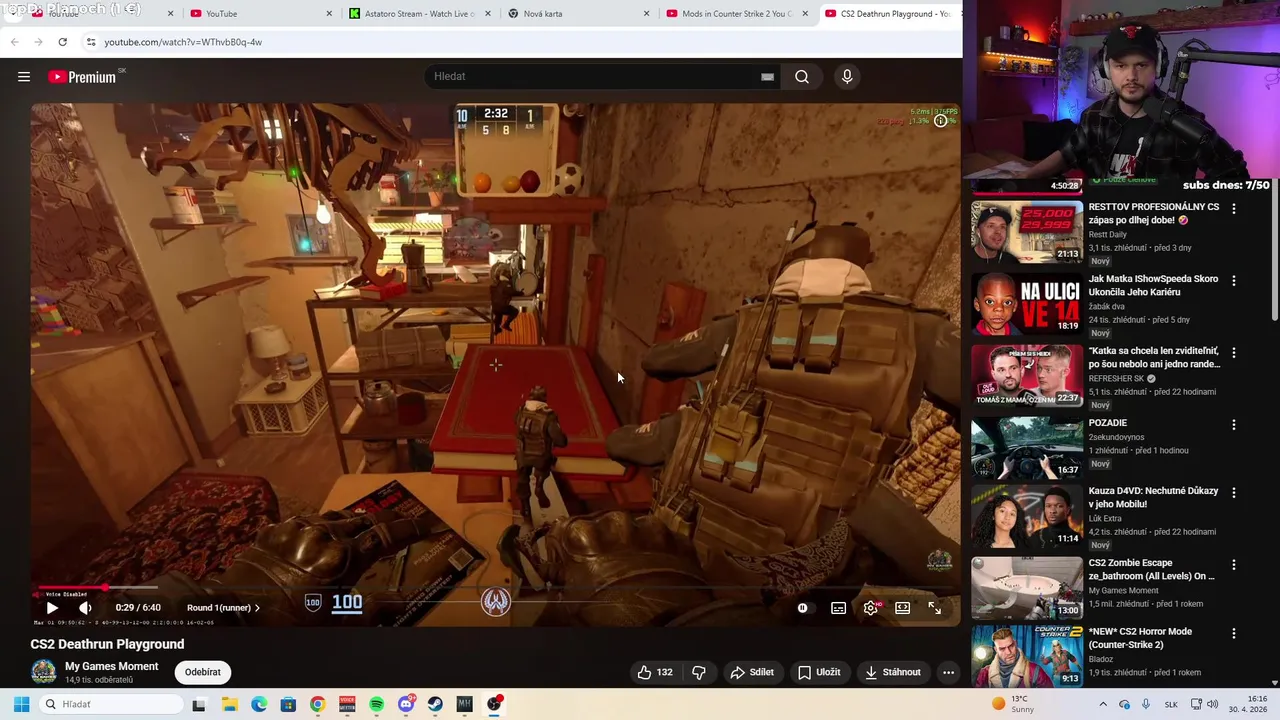Open options for Kauza D4VD video

pos(1234,493)
